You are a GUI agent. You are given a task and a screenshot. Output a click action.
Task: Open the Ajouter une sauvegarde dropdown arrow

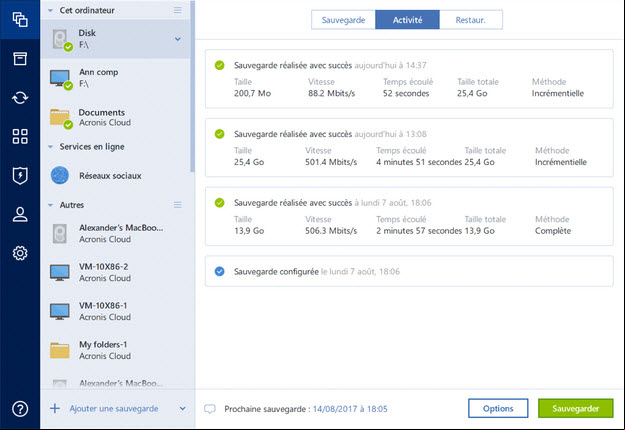[x=183, y=408]
